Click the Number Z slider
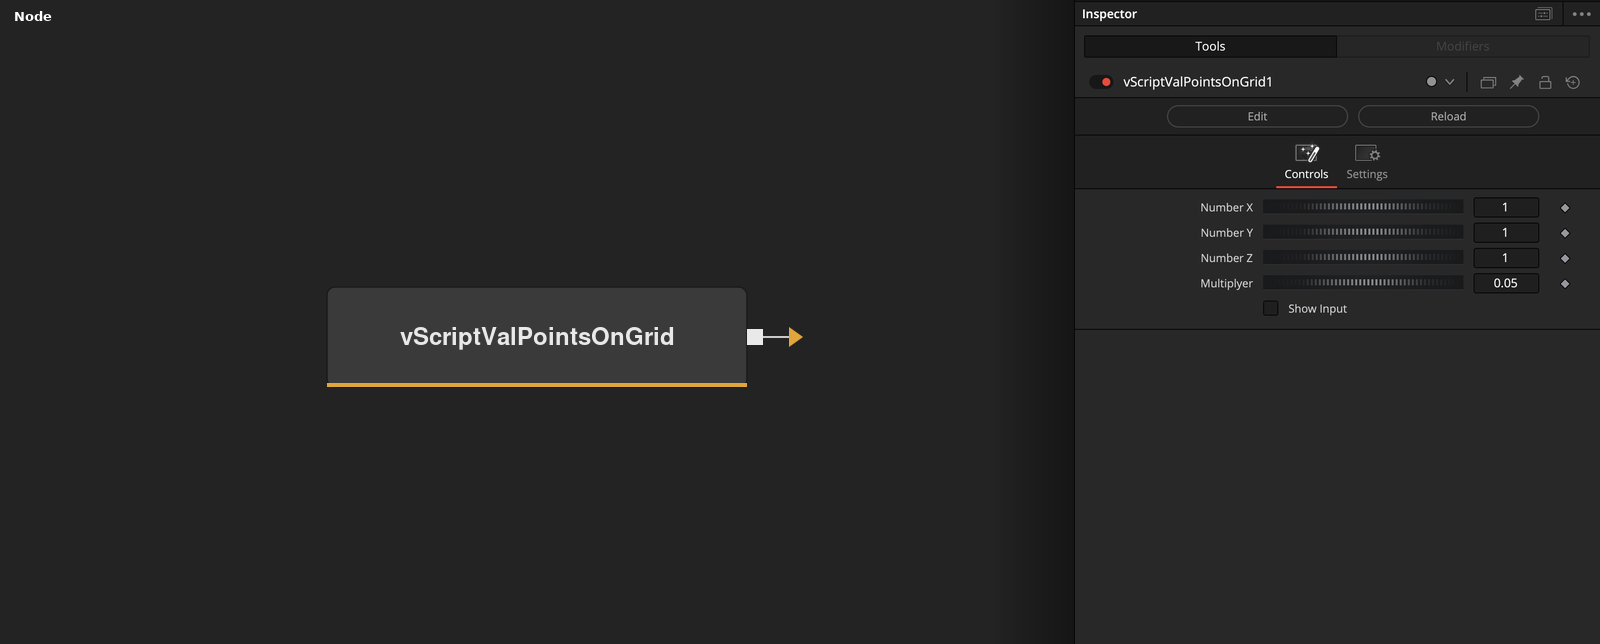 click(x=1363, y=258)
